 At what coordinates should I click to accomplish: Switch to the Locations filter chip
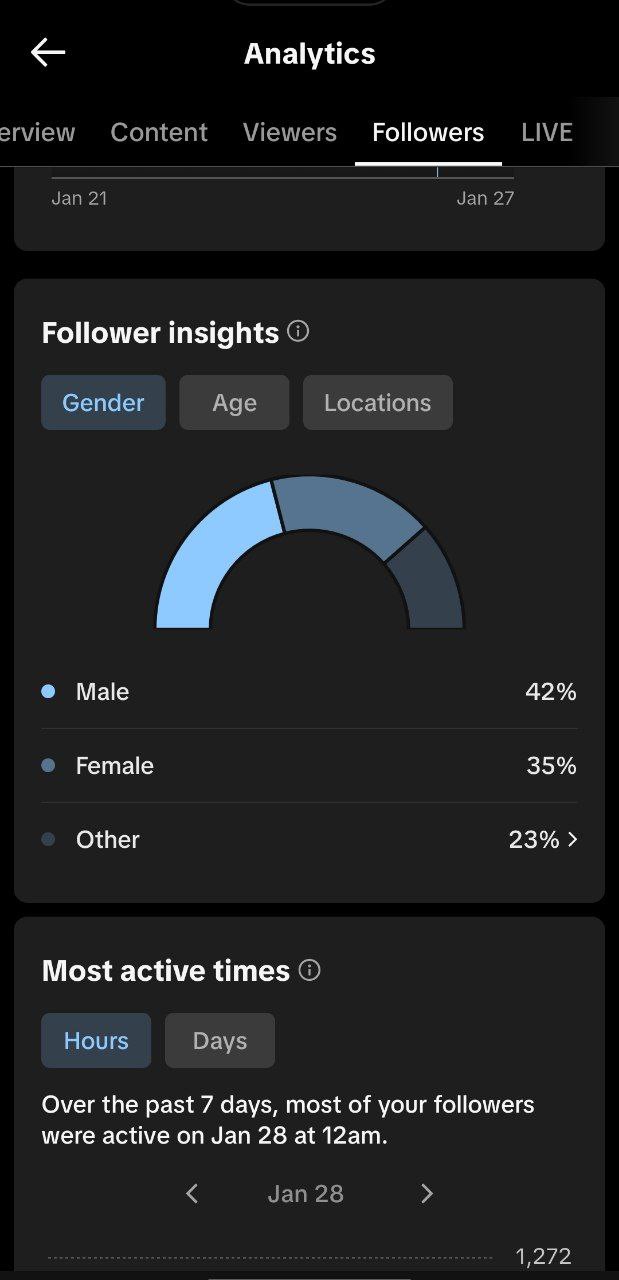377,403
